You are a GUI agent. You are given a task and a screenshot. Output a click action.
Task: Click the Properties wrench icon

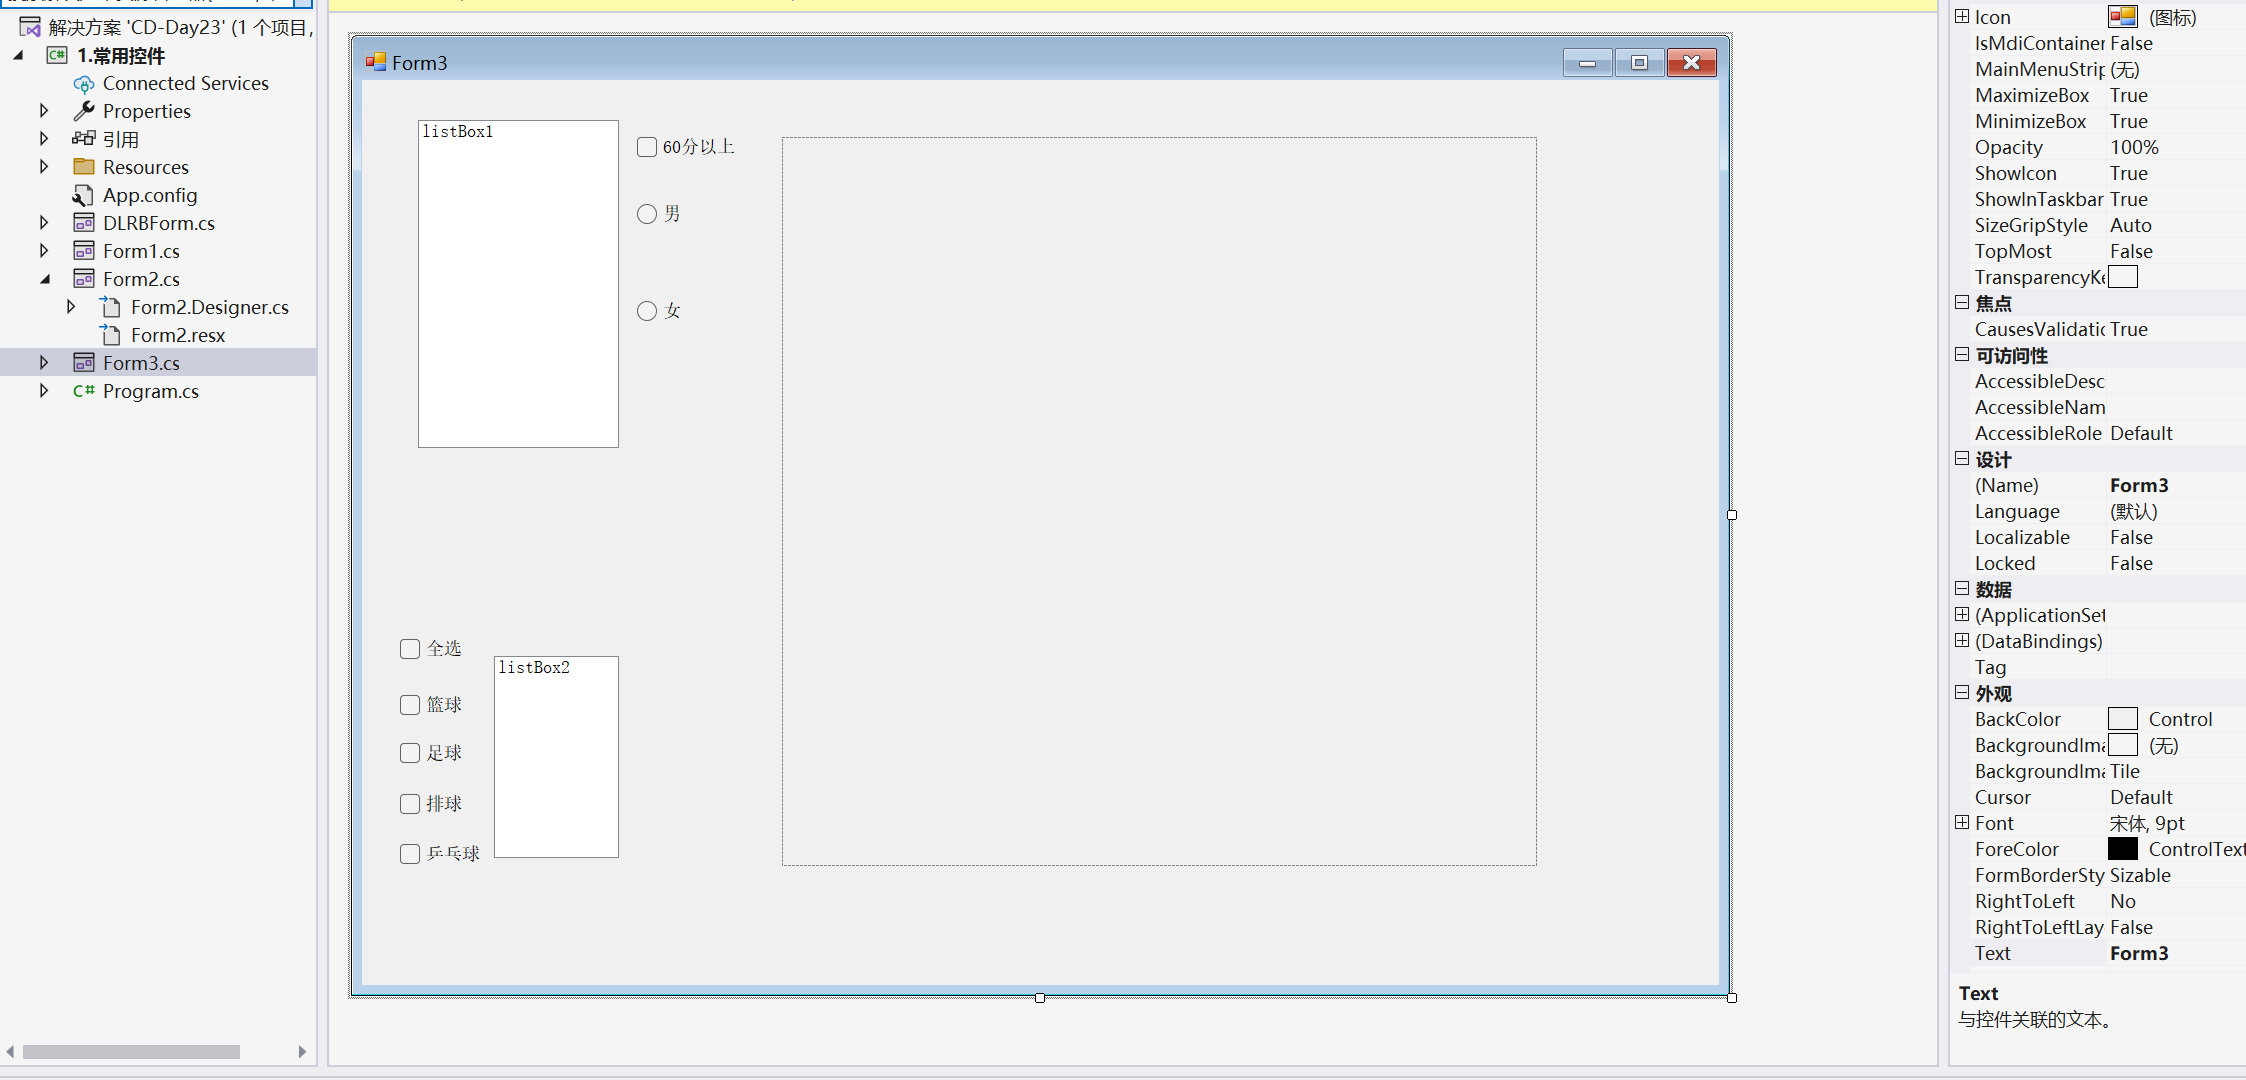coord(84,111)
